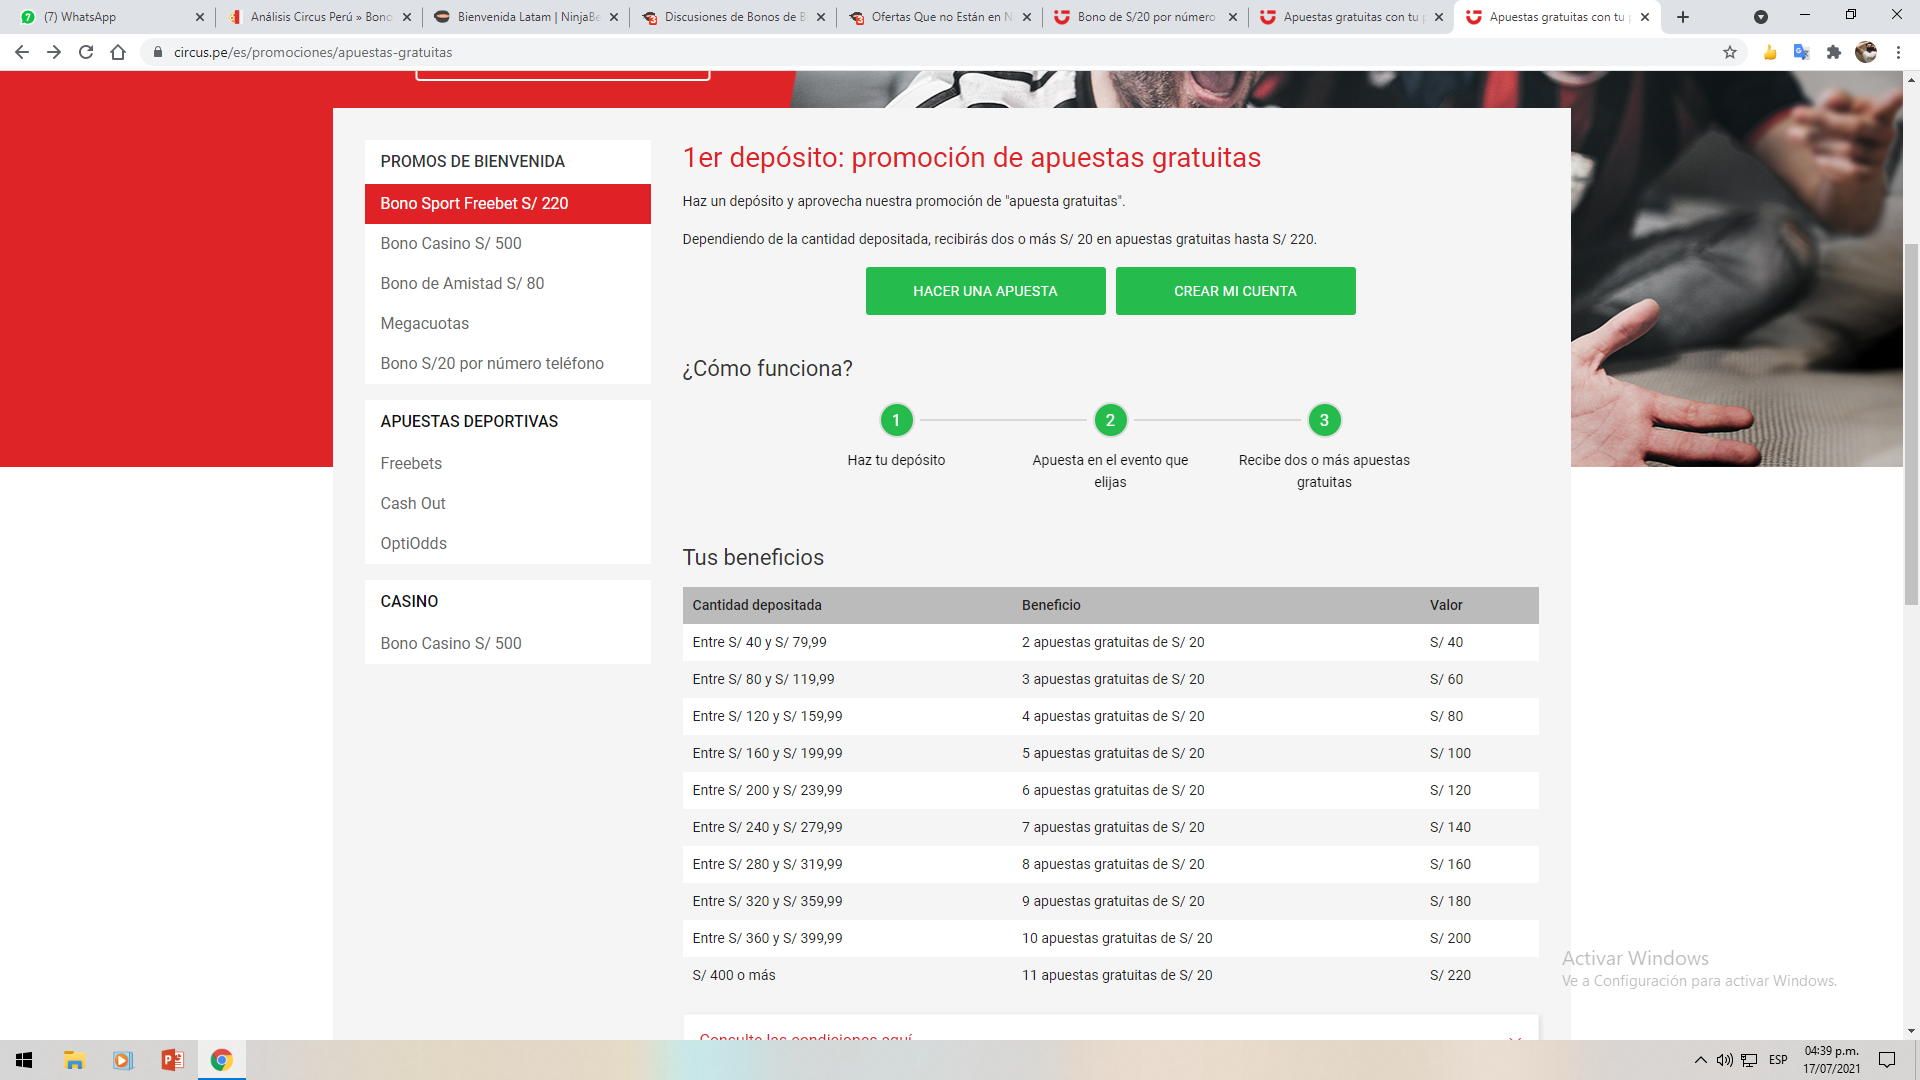Go forward to the next page

tap(54, 52)
